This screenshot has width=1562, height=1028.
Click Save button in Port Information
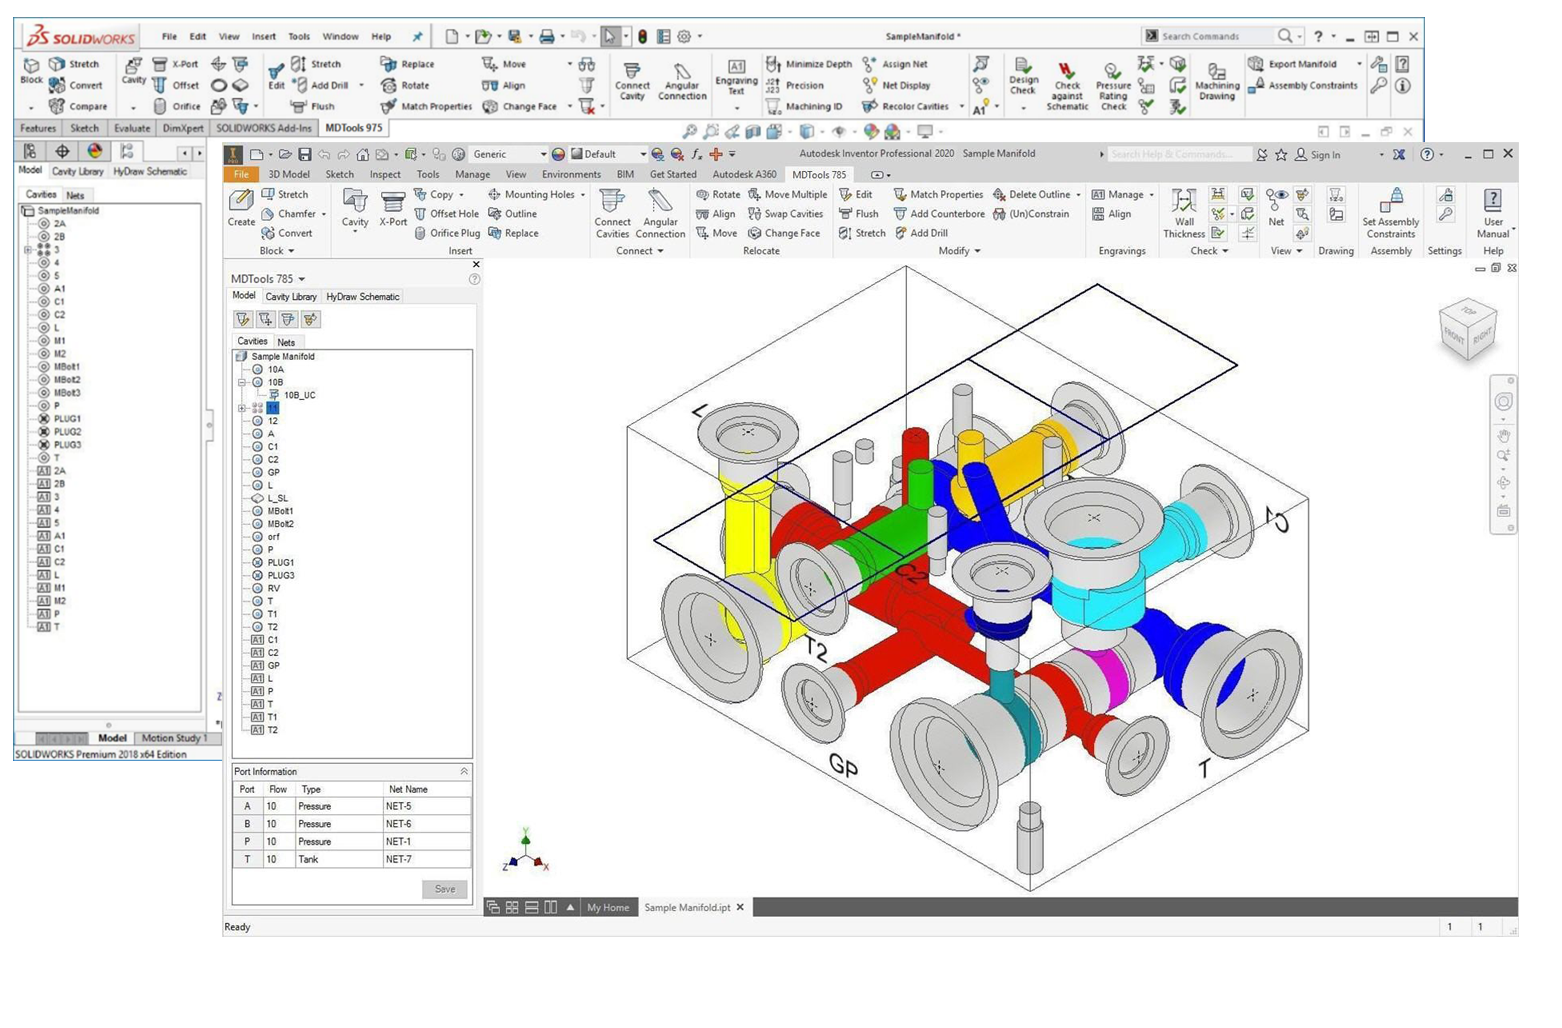tap(445, 889)
